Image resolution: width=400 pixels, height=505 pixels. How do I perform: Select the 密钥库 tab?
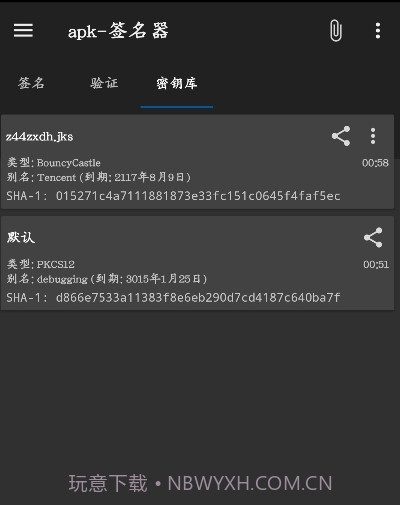pyautogui.click(x=177, y=83)
